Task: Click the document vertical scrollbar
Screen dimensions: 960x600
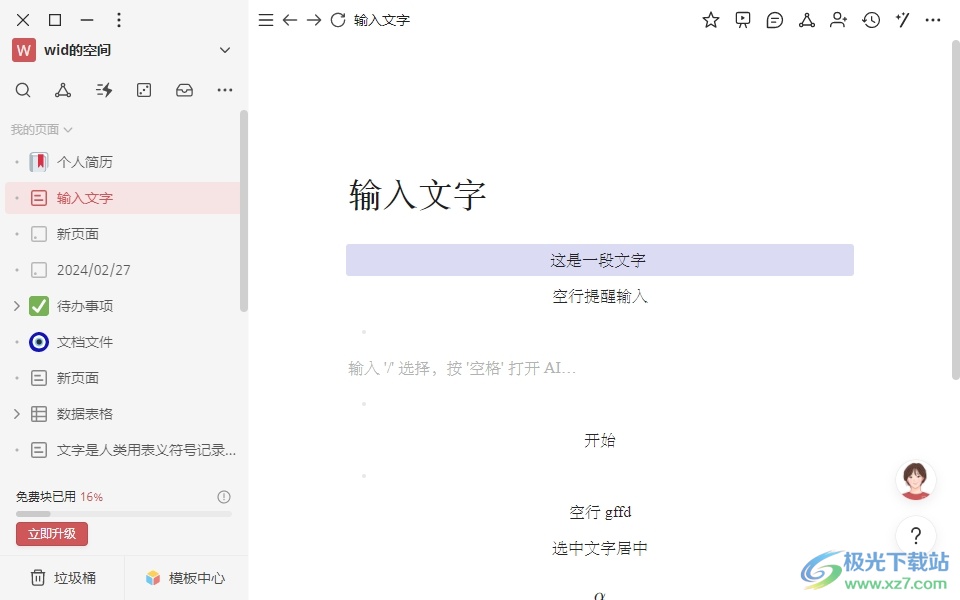Action: [955, 209]
